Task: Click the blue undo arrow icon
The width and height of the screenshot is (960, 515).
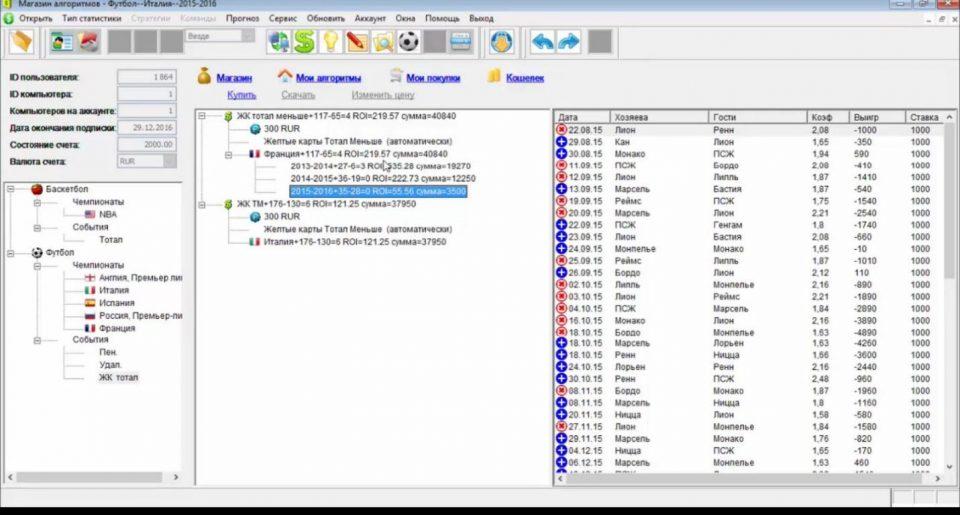Action: point(543,42)
